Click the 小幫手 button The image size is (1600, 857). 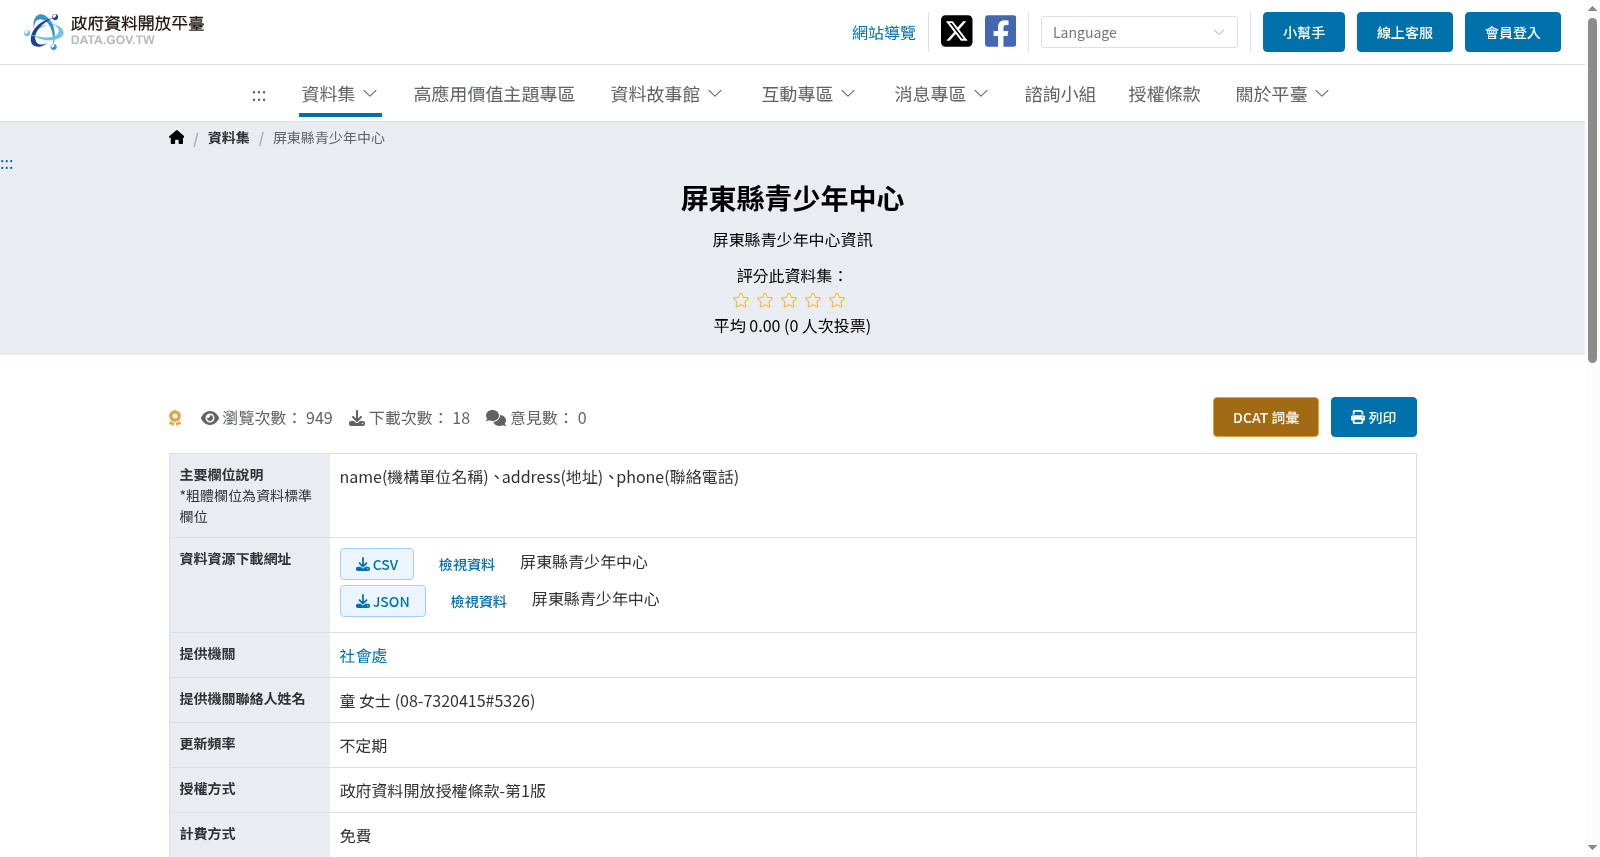(1303, 32)
